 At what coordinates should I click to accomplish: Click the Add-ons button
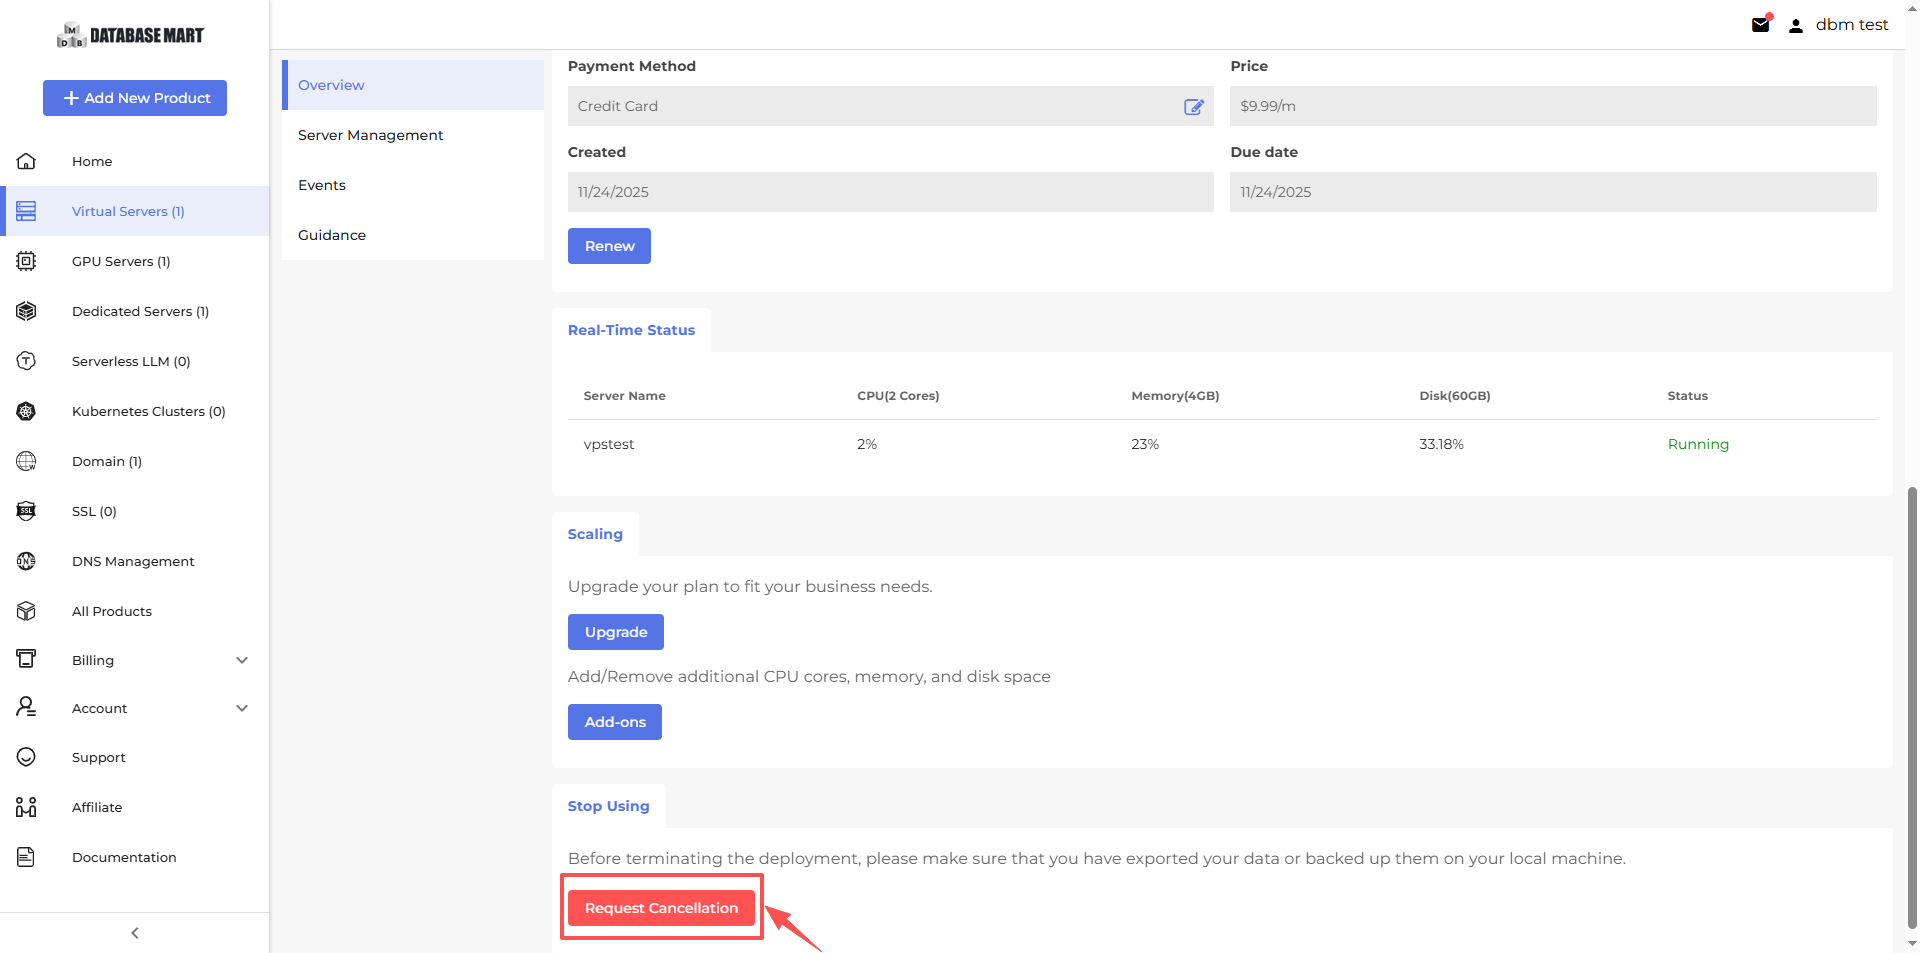tap(615, 722)
